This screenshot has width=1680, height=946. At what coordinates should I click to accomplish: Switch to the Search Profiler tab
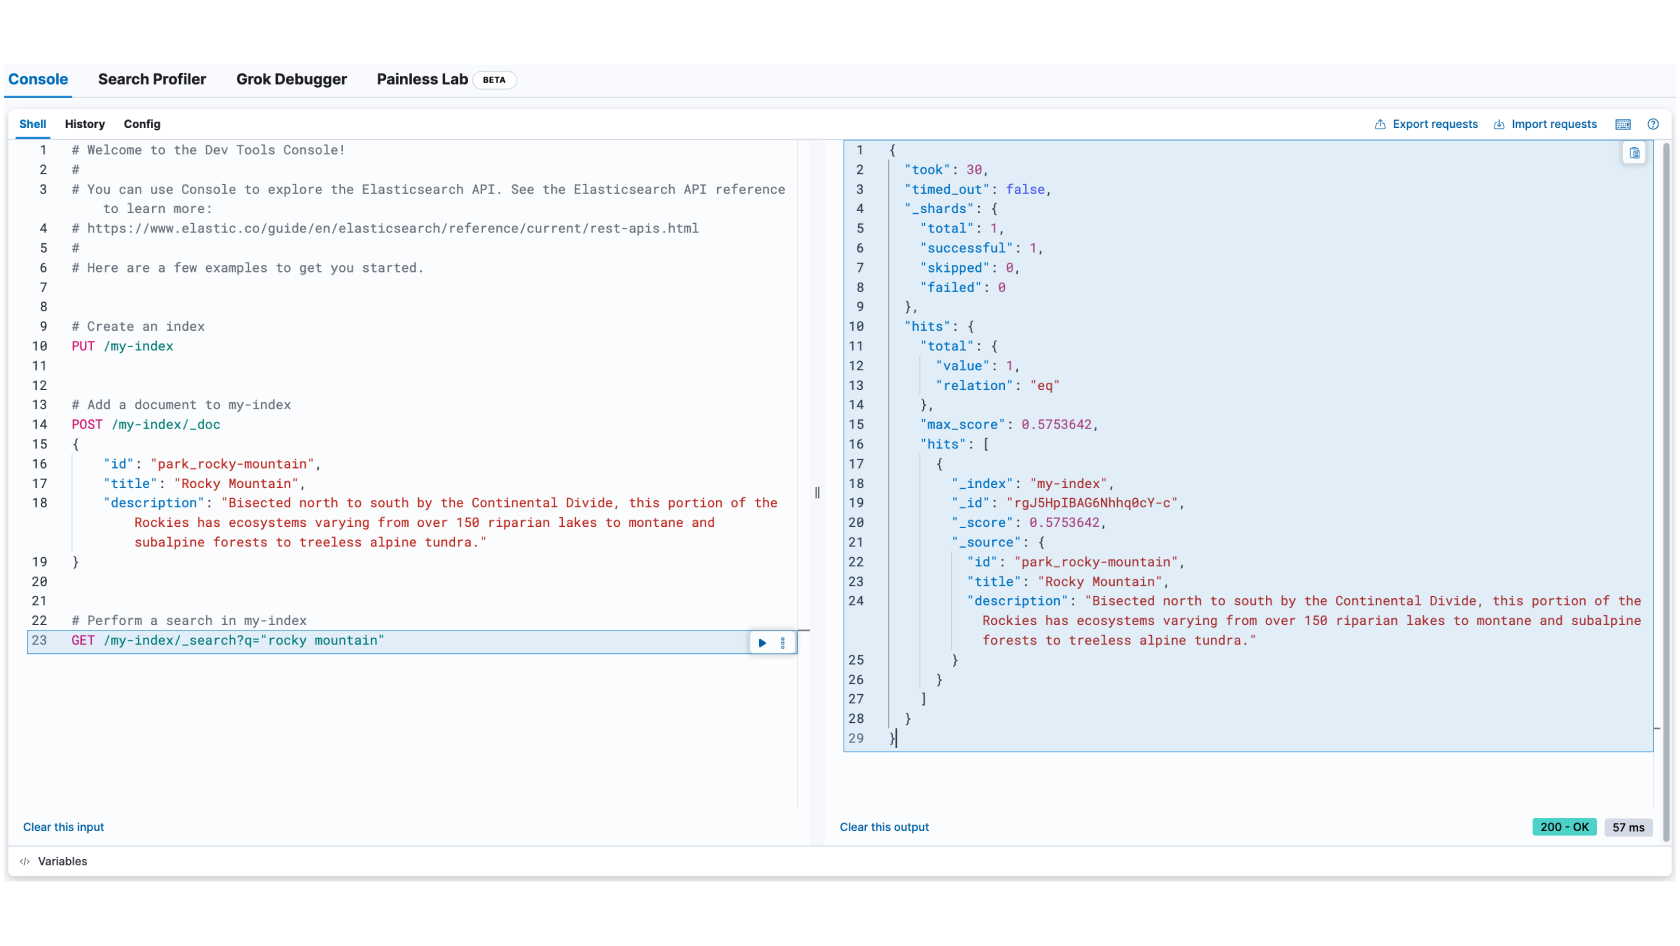tap(152, 80)
